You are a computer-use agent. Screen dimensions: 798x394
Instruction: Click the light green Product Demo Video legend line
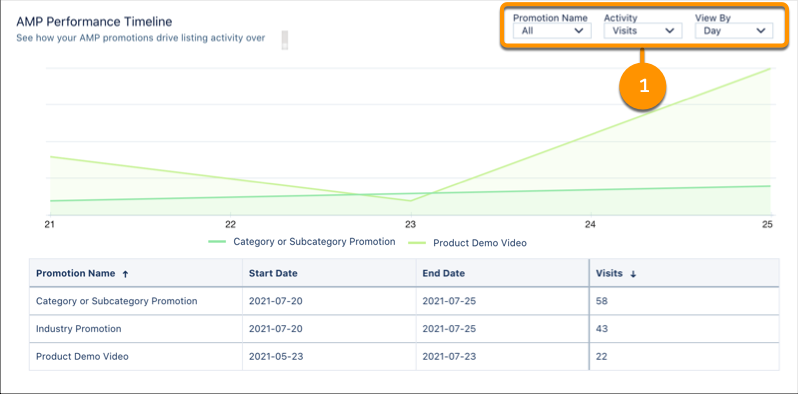(x=417, y=243)
